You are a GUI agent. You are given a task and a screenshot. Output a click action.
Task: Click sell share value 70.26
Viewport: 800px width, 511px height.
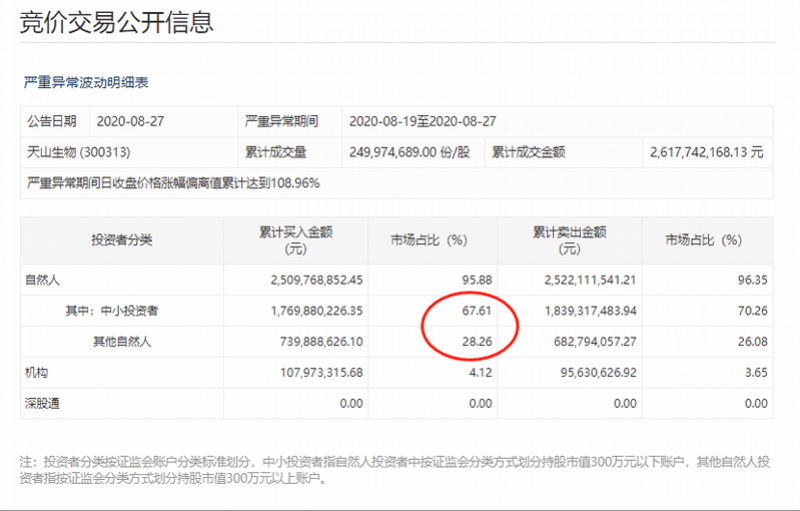[753, 311]
